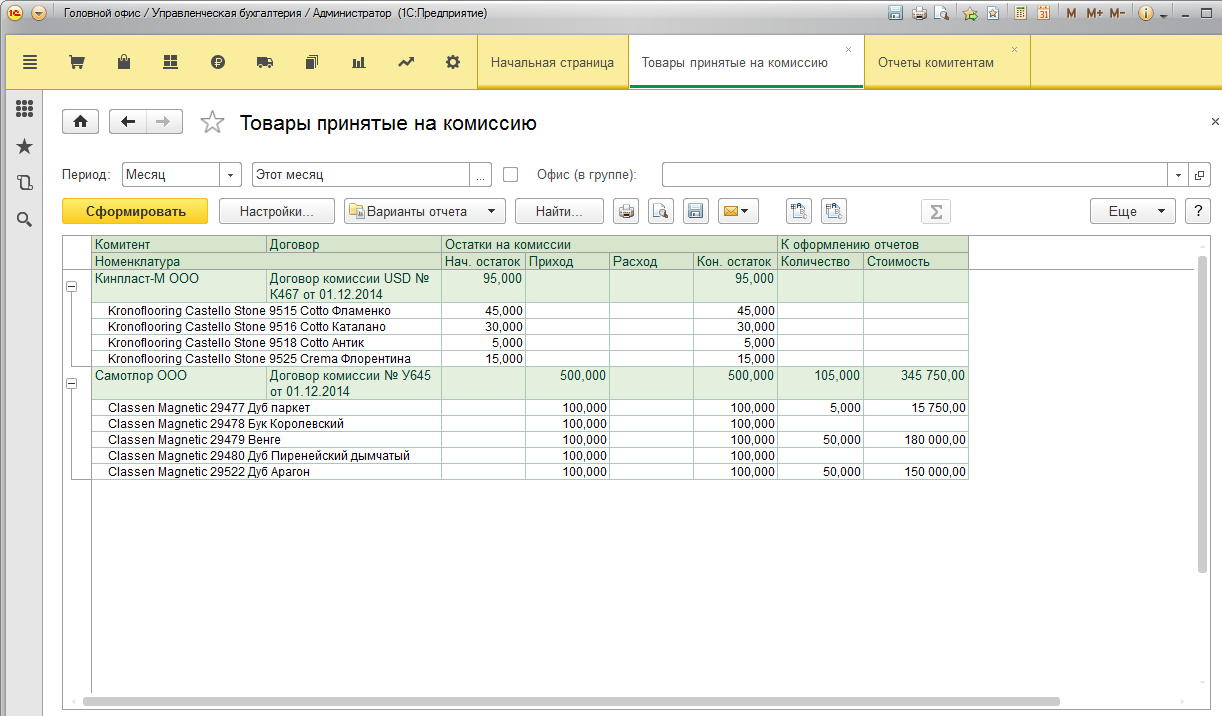Image resolution: width=1222 pixels, height=716 pixels.
Task: Expand all report groups icon
Action: click(x=799, y=211)
